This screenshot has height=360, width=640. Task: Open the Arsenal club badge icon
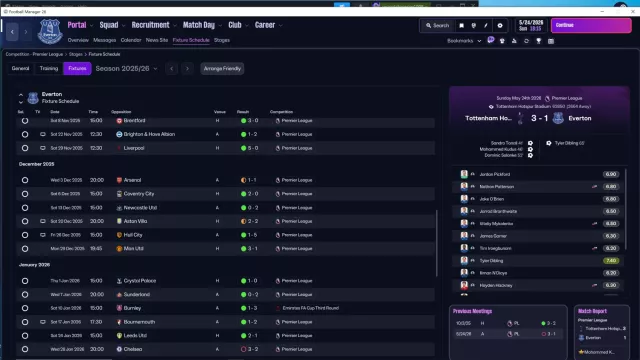pos(119,180)
